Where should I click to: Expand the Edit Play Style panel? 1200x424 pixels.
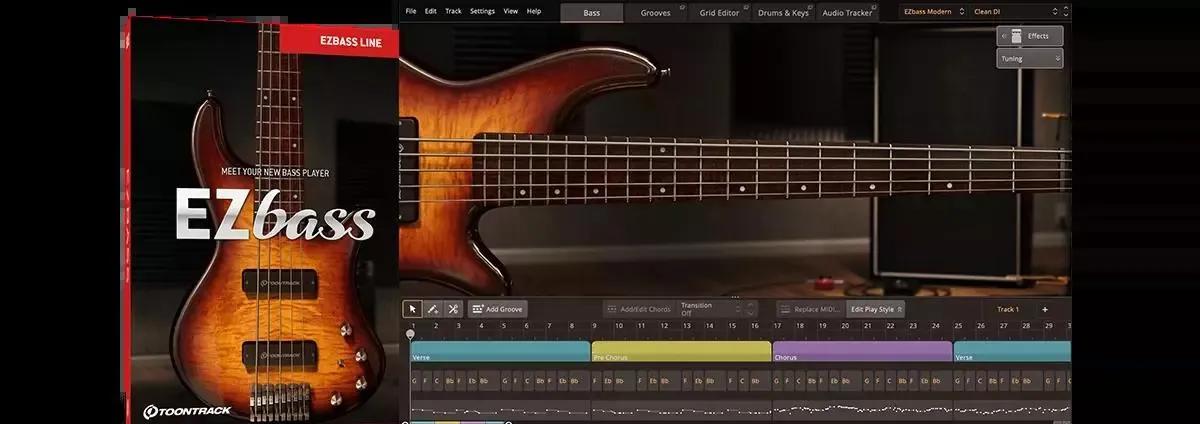(876, 309)
